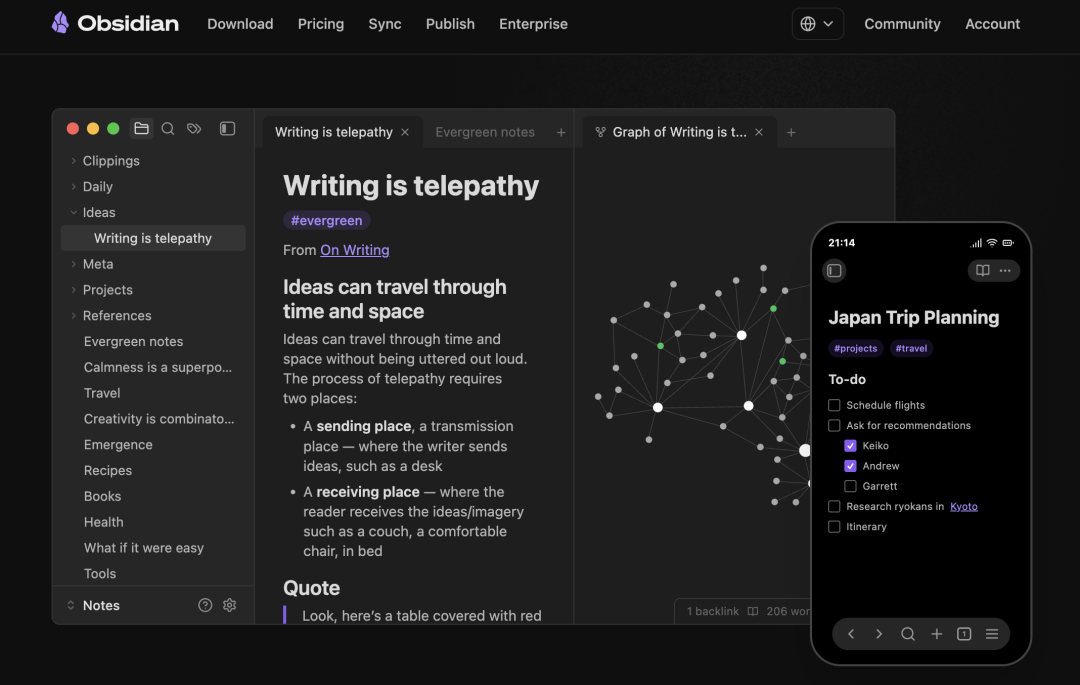Open Download in top navigation

(240, 24)
